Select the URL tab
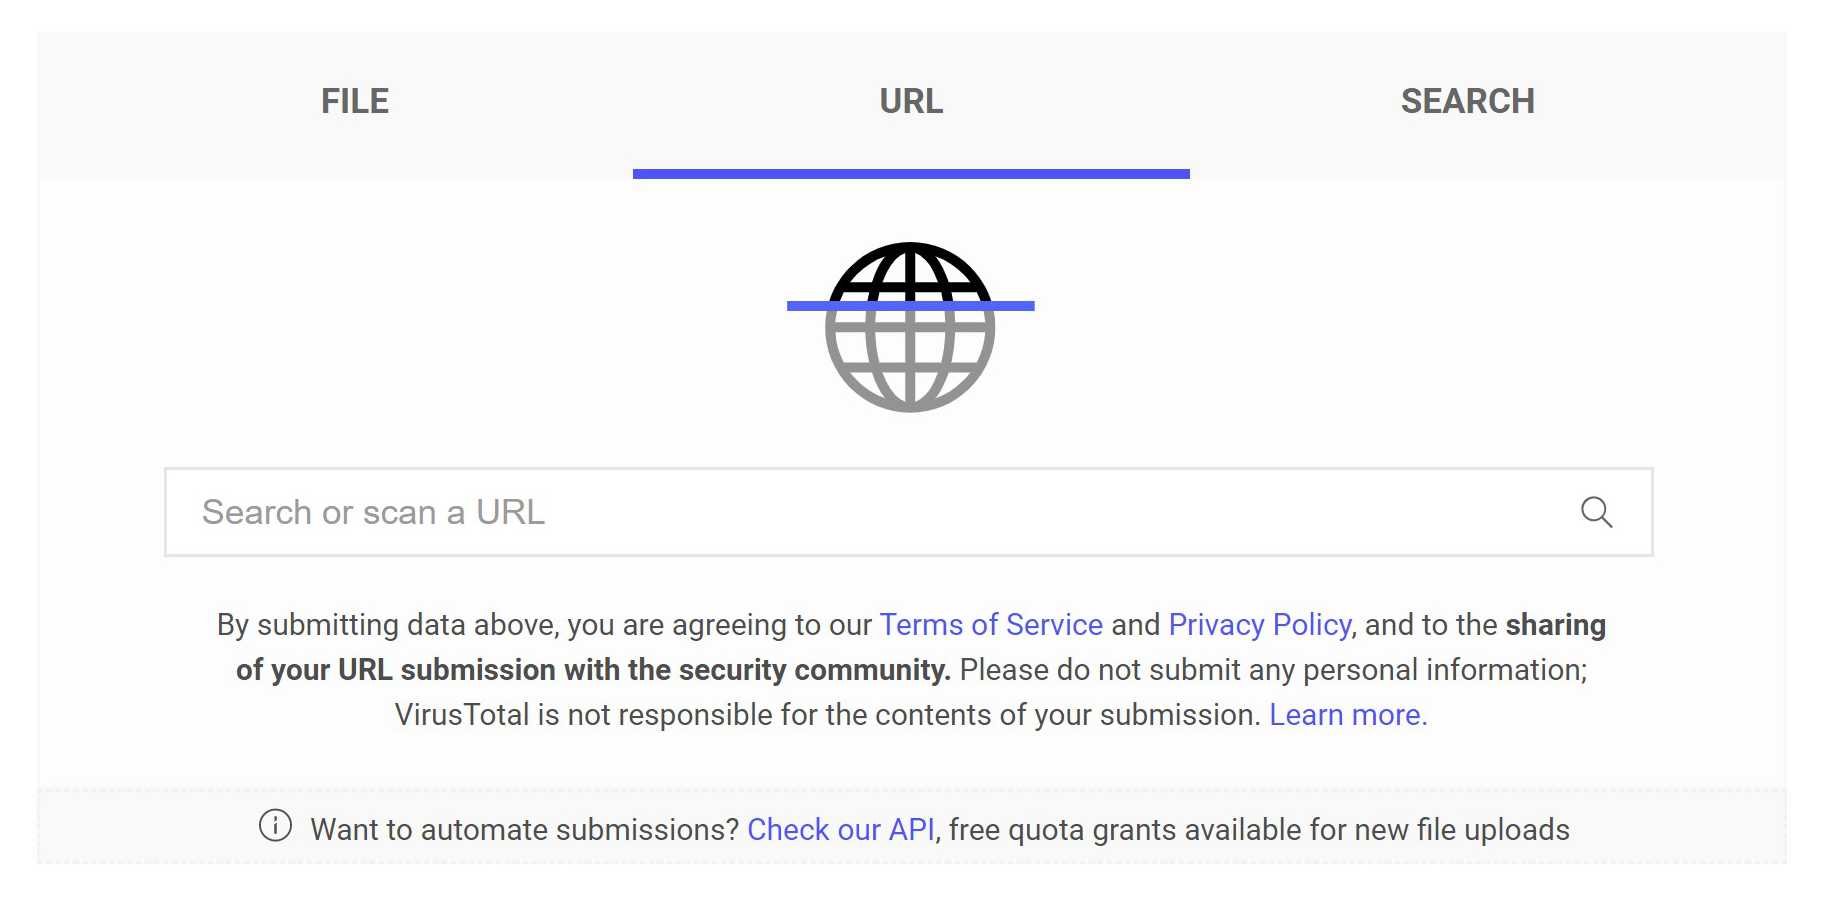This screenshot has height=904, width=1830. (x=911, y=102)
